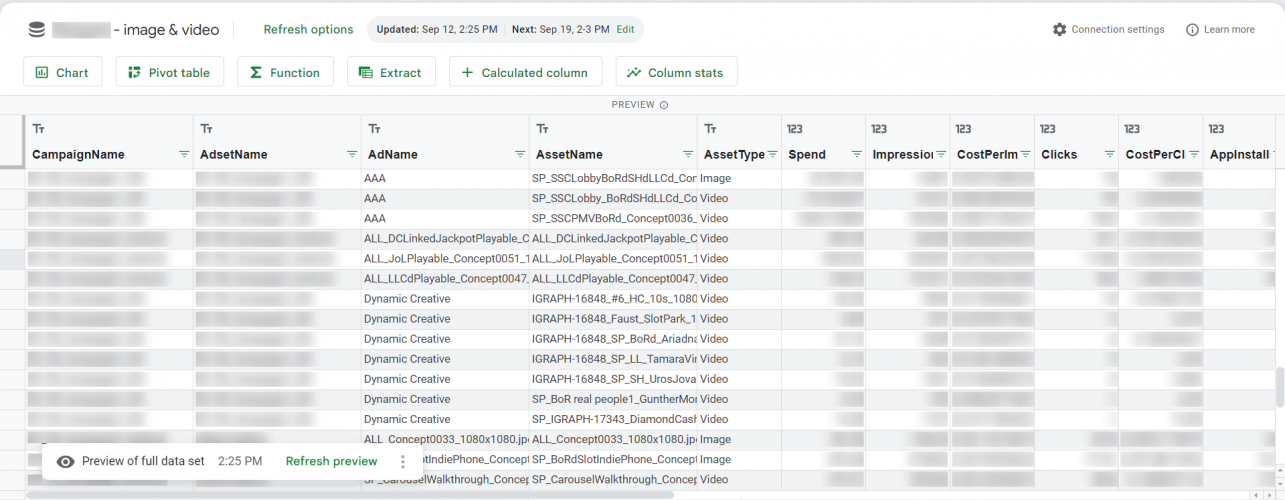Select ALL_DCLinkedJackpotPlayable ad name cell
Screen dimensions: 1285x500
pos(445,239)
